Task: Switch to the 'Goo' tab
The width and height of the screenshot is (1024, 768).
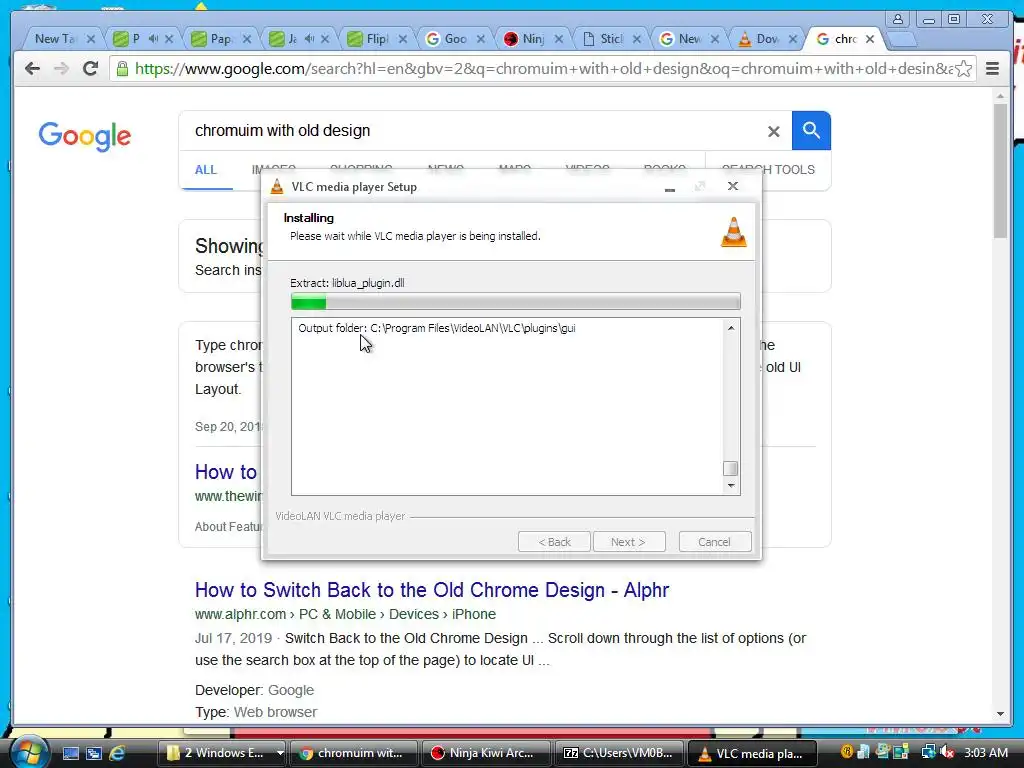Action: click(x=454, y=39)
